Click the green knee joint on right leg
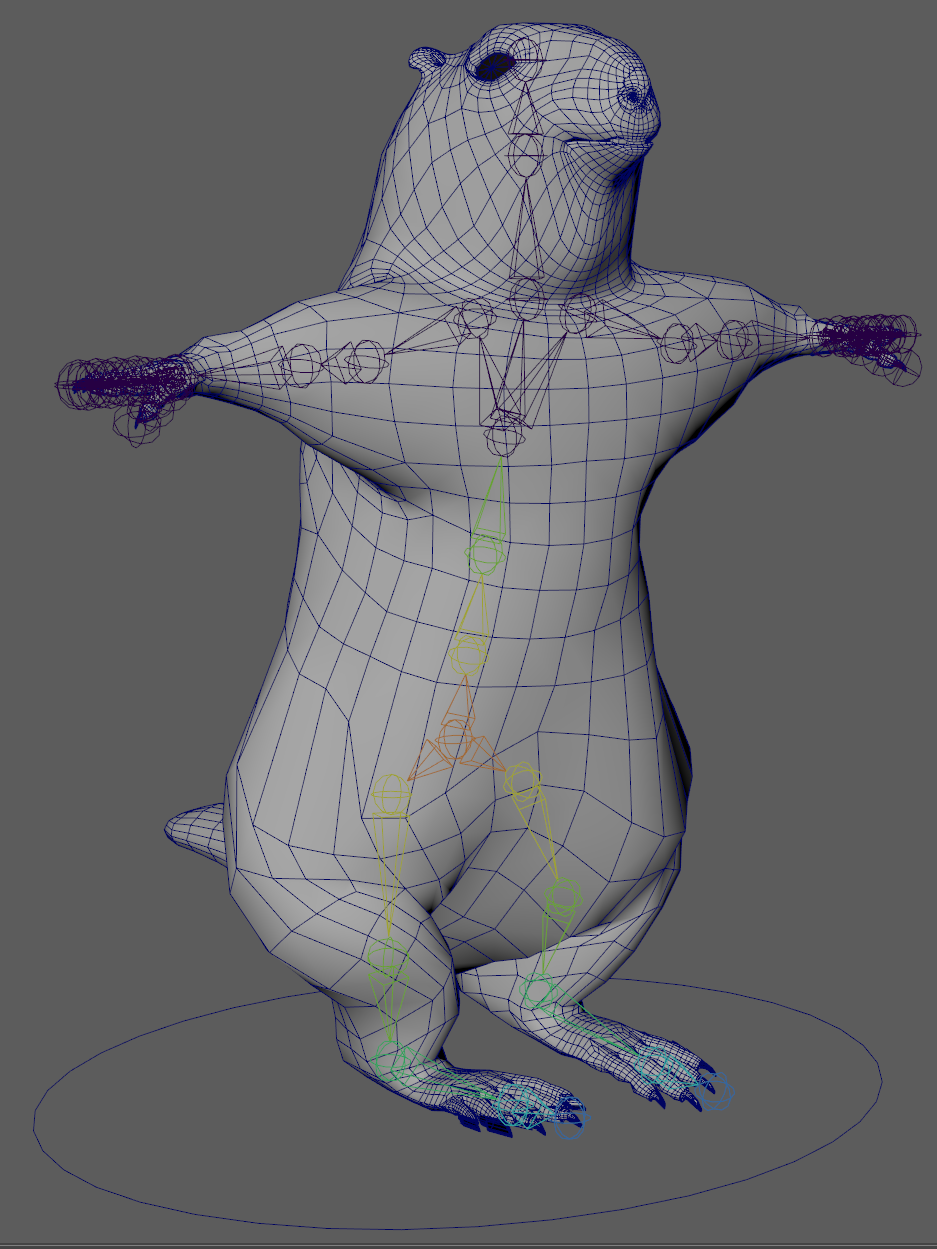 (563, 893)
